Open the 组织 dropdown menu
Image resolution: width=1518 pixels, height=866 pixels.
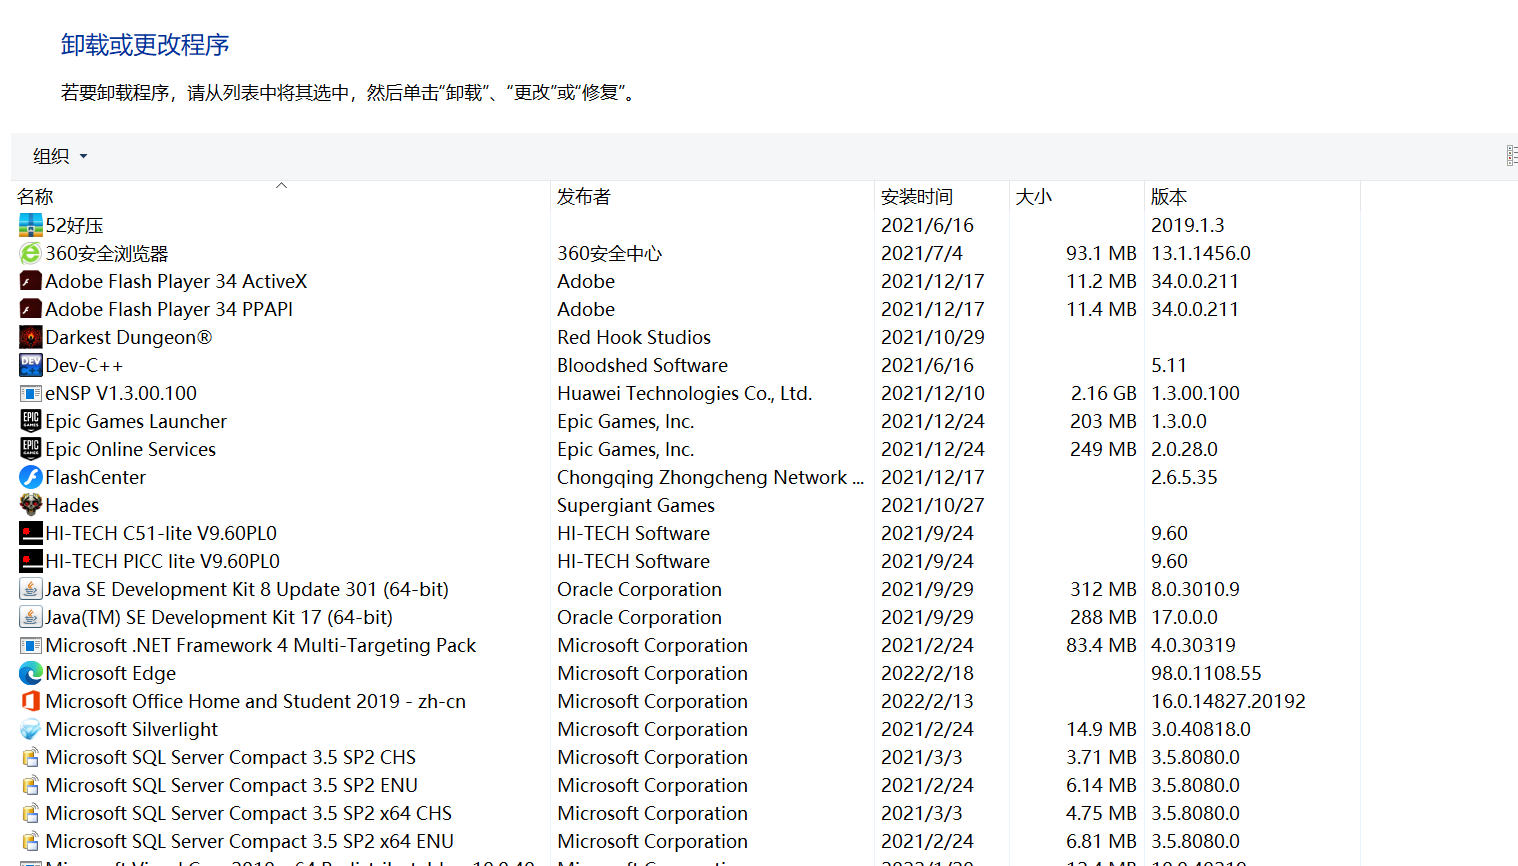point(60,156)
